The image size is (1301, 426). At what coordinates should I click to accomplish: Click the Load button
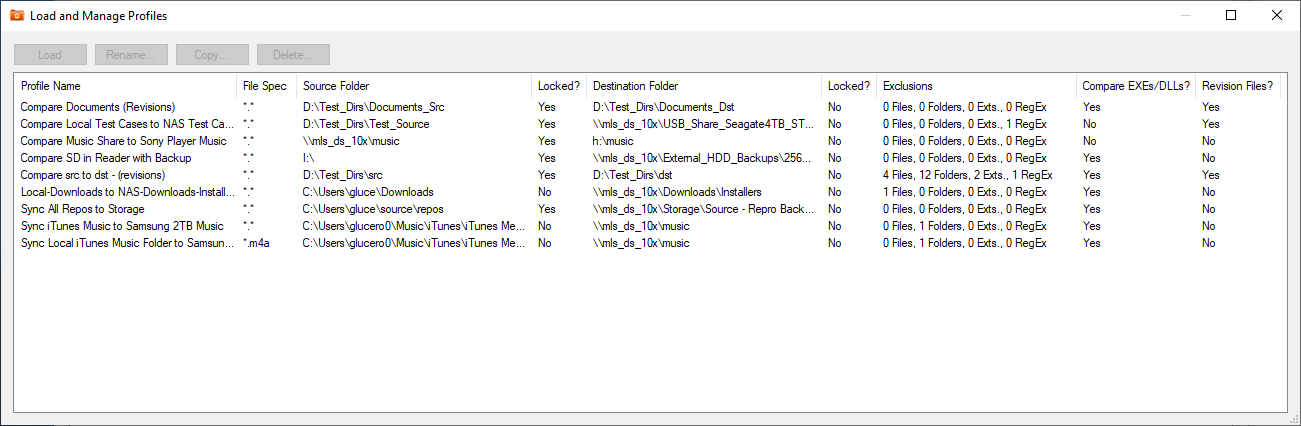pyautogui.click(x=50, y=55)
